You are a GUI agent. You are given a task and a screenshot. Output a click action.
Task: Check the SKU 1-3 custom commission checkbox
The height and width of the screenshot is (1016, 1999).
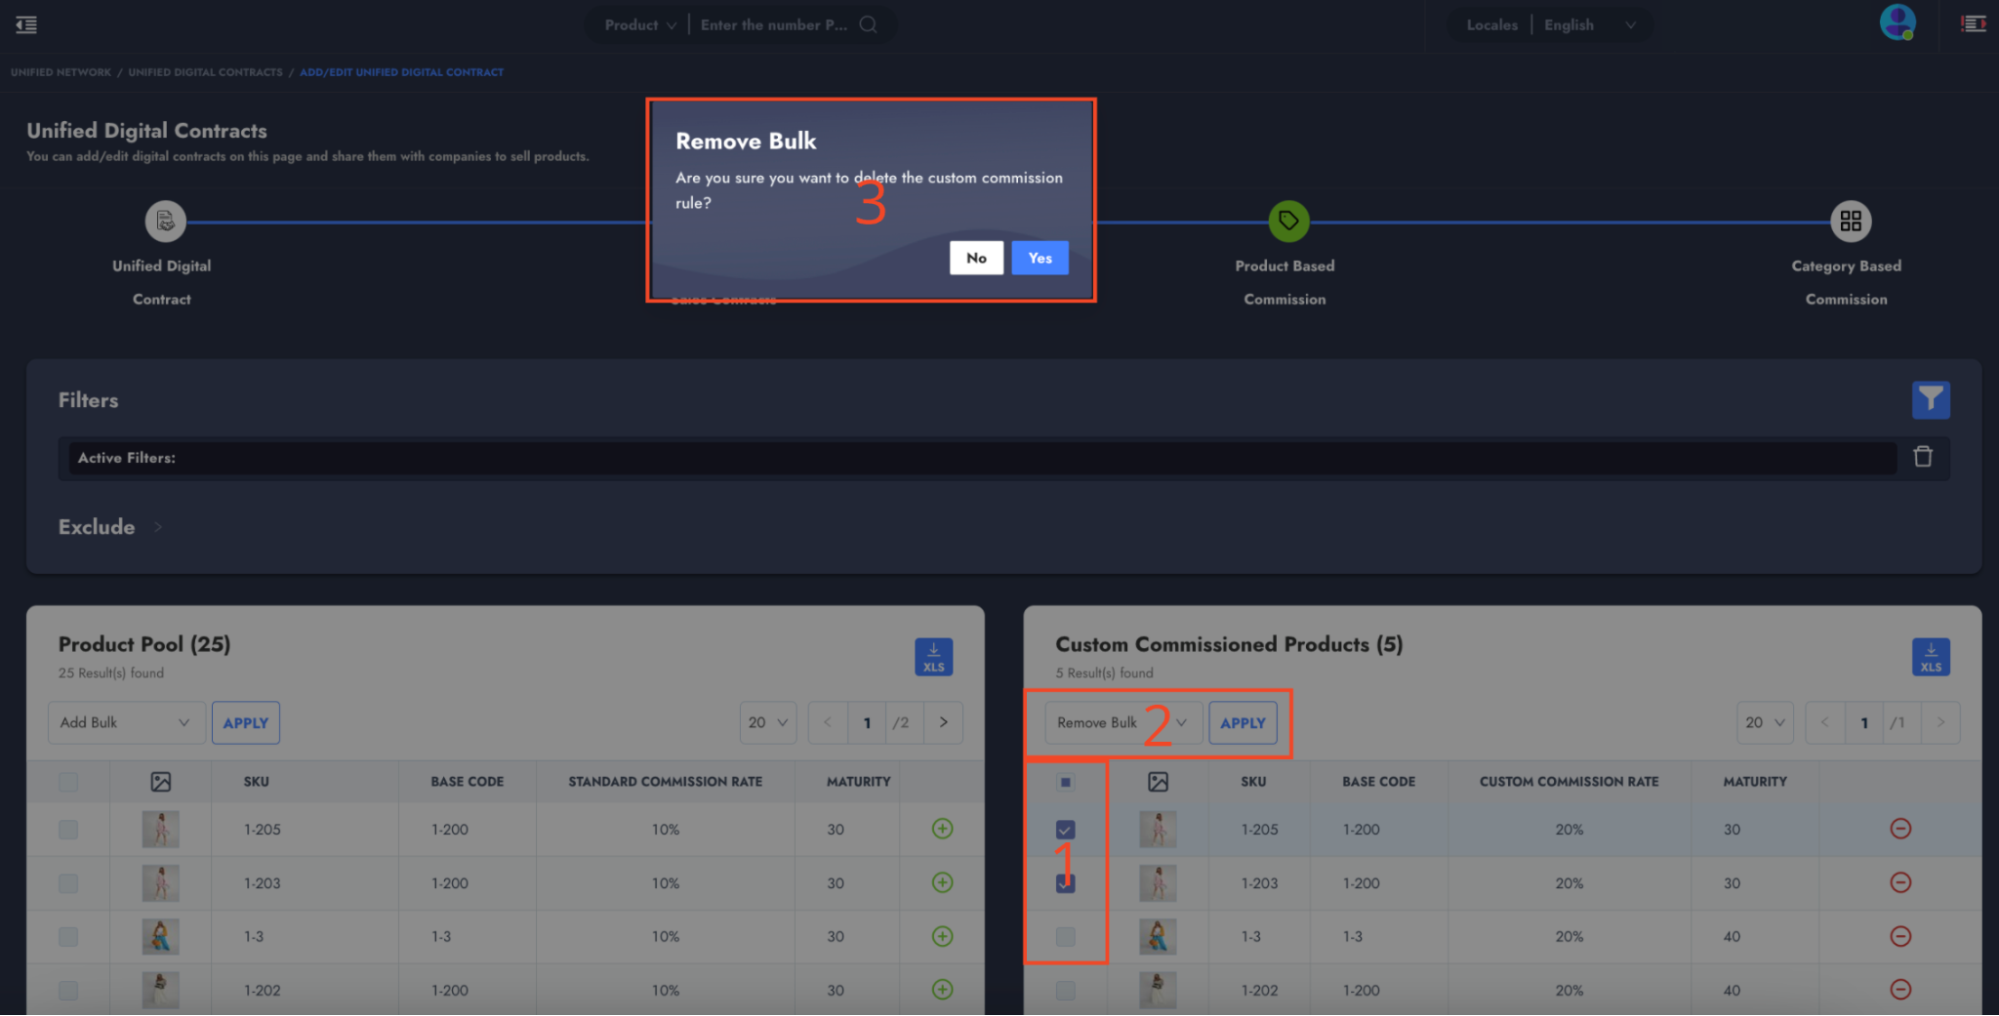[1065, 937]
